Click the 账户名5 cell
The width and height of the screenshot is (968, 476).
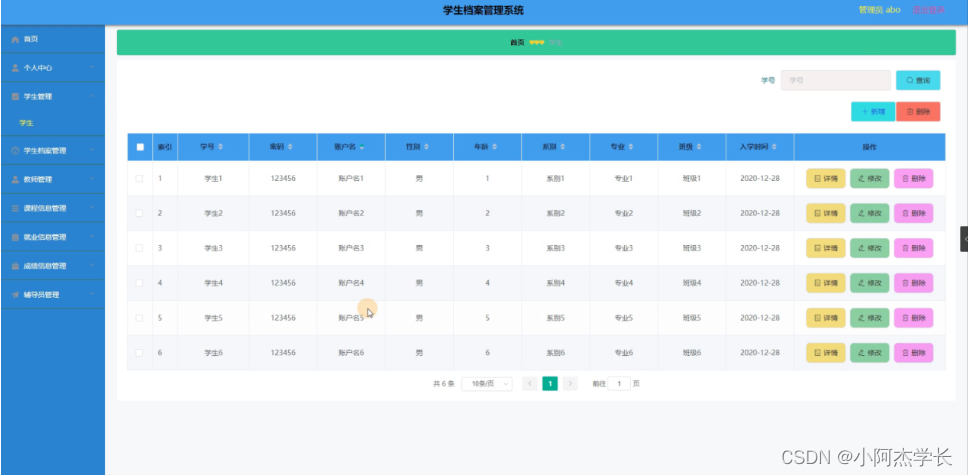pyautogui.click(x=351, y=318)
